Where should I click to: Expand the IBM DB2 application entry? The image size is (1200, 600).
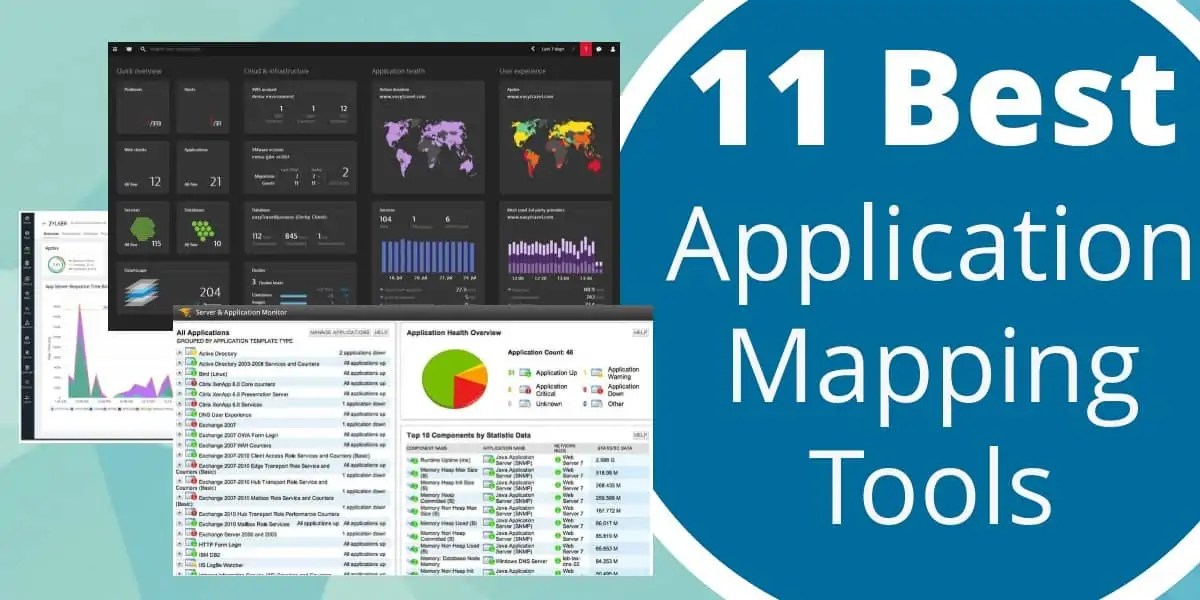pos(178,554)
